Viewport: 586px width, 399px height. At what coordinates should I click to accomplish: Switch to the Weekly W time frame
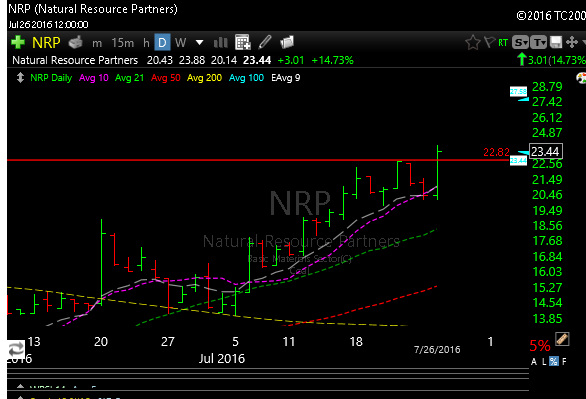tap(181, 43)
